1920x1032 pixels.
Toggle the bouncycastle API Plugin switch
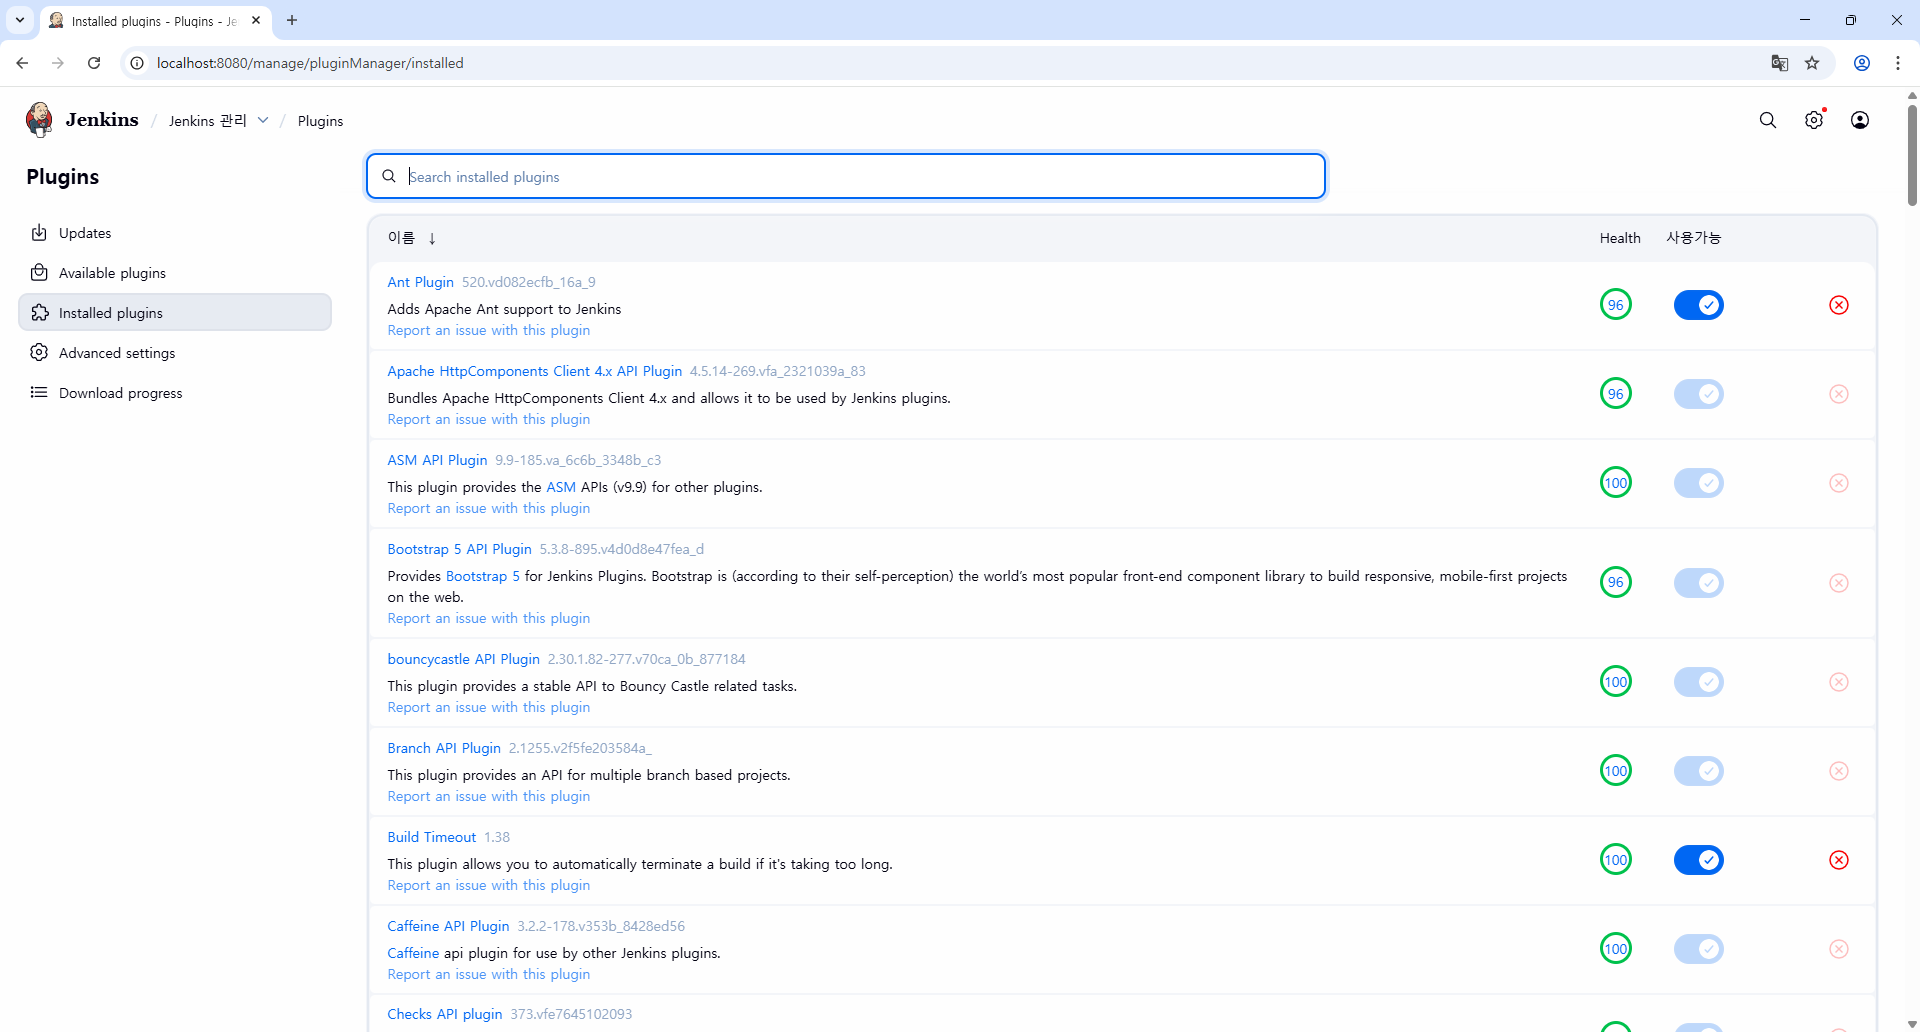1699,682
